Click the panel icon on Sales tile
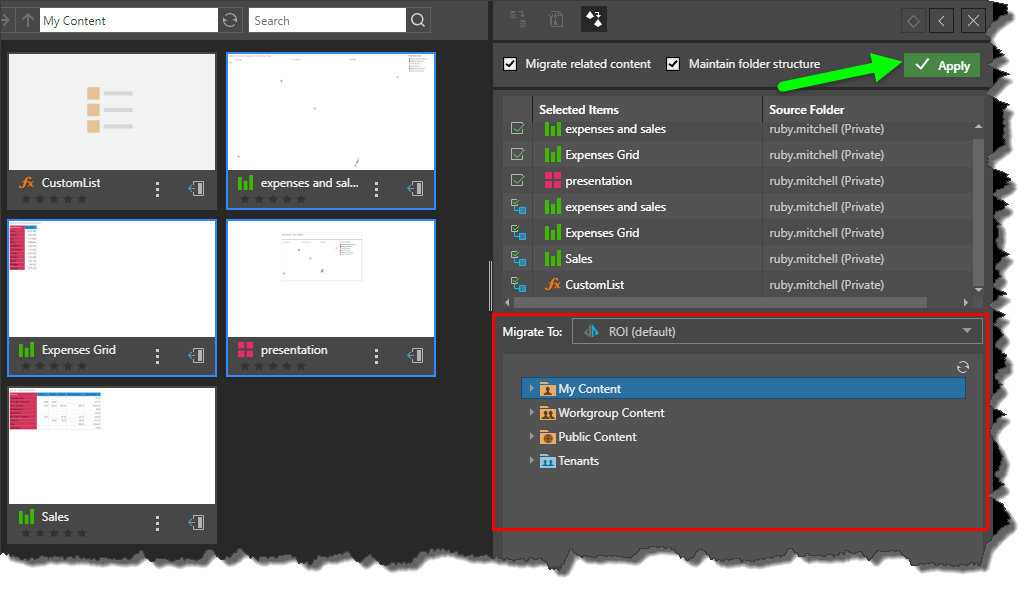This screenshot has height=590, width=1032. (x=197, y=522)
